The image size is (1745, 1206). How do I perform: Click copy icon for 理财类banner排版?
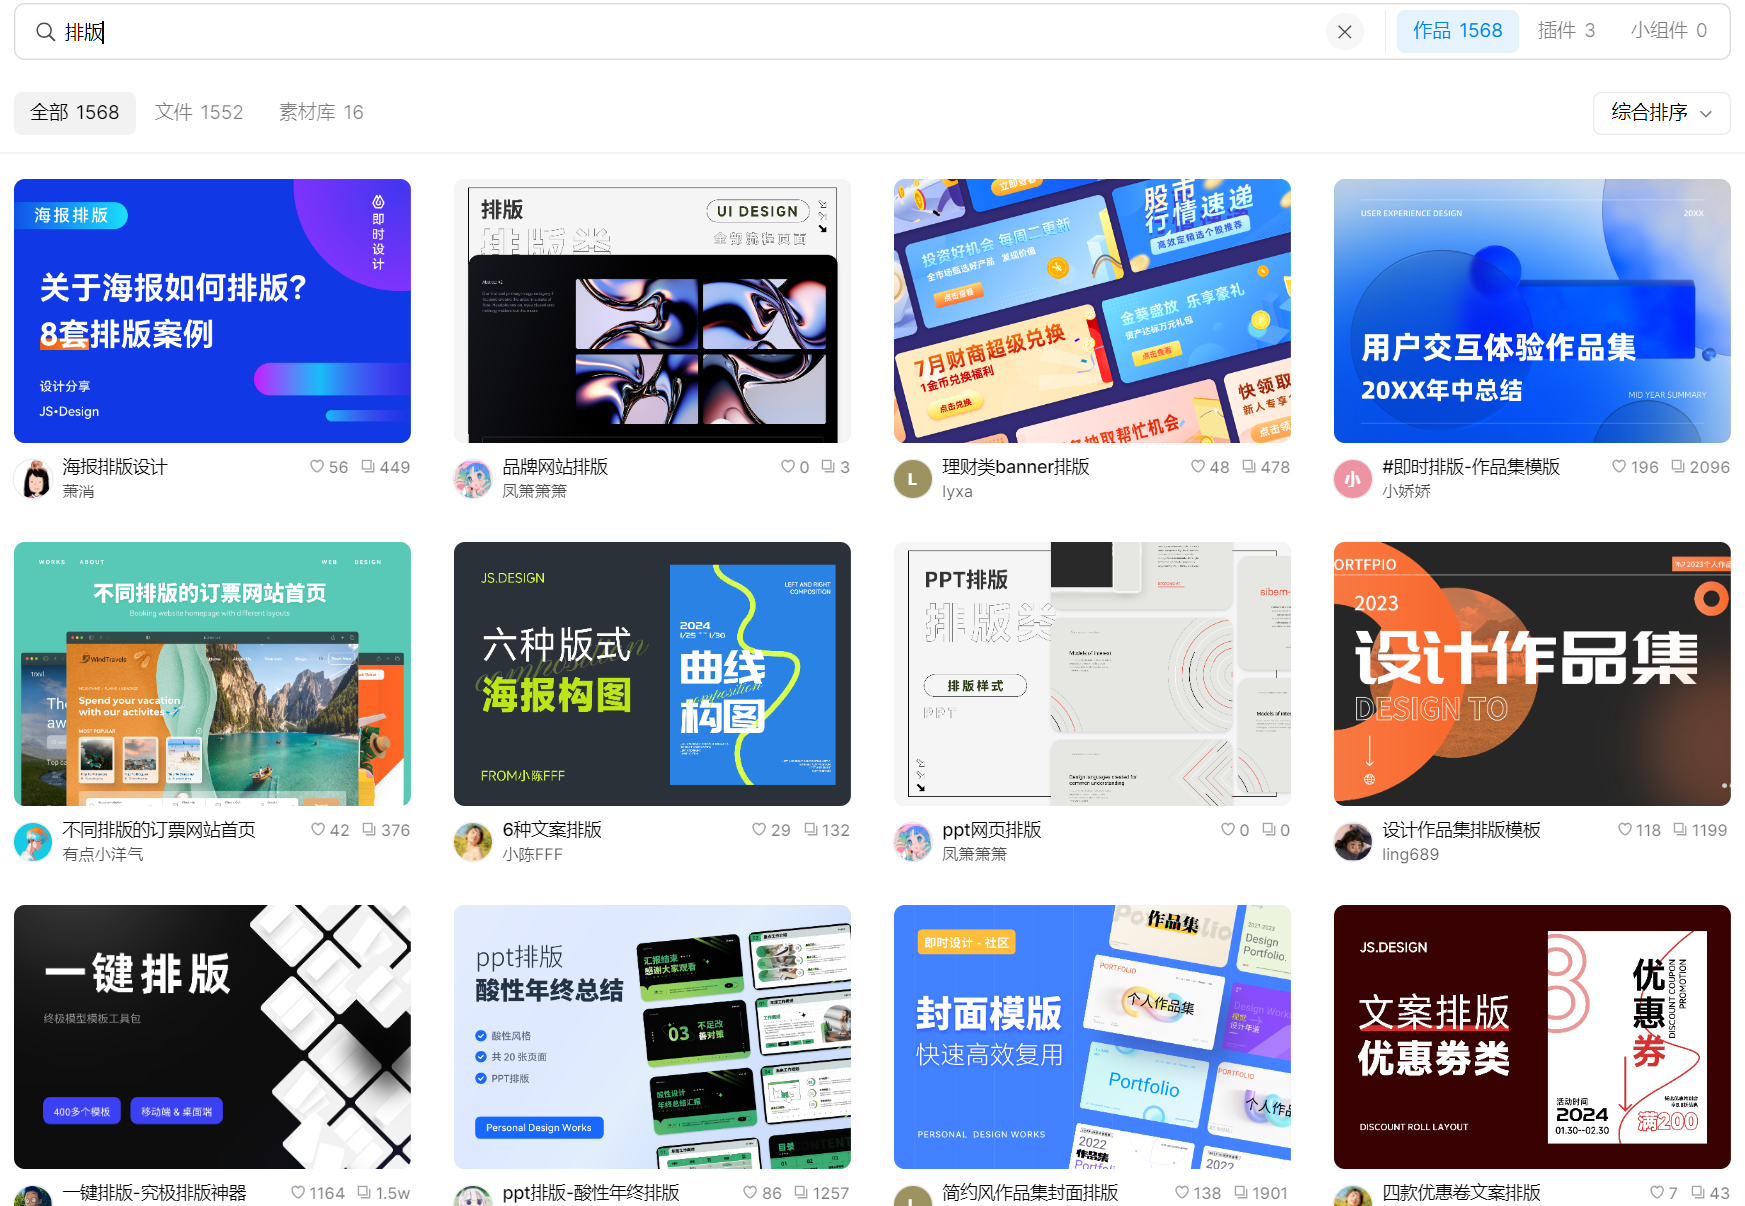tap(1249, 467)
